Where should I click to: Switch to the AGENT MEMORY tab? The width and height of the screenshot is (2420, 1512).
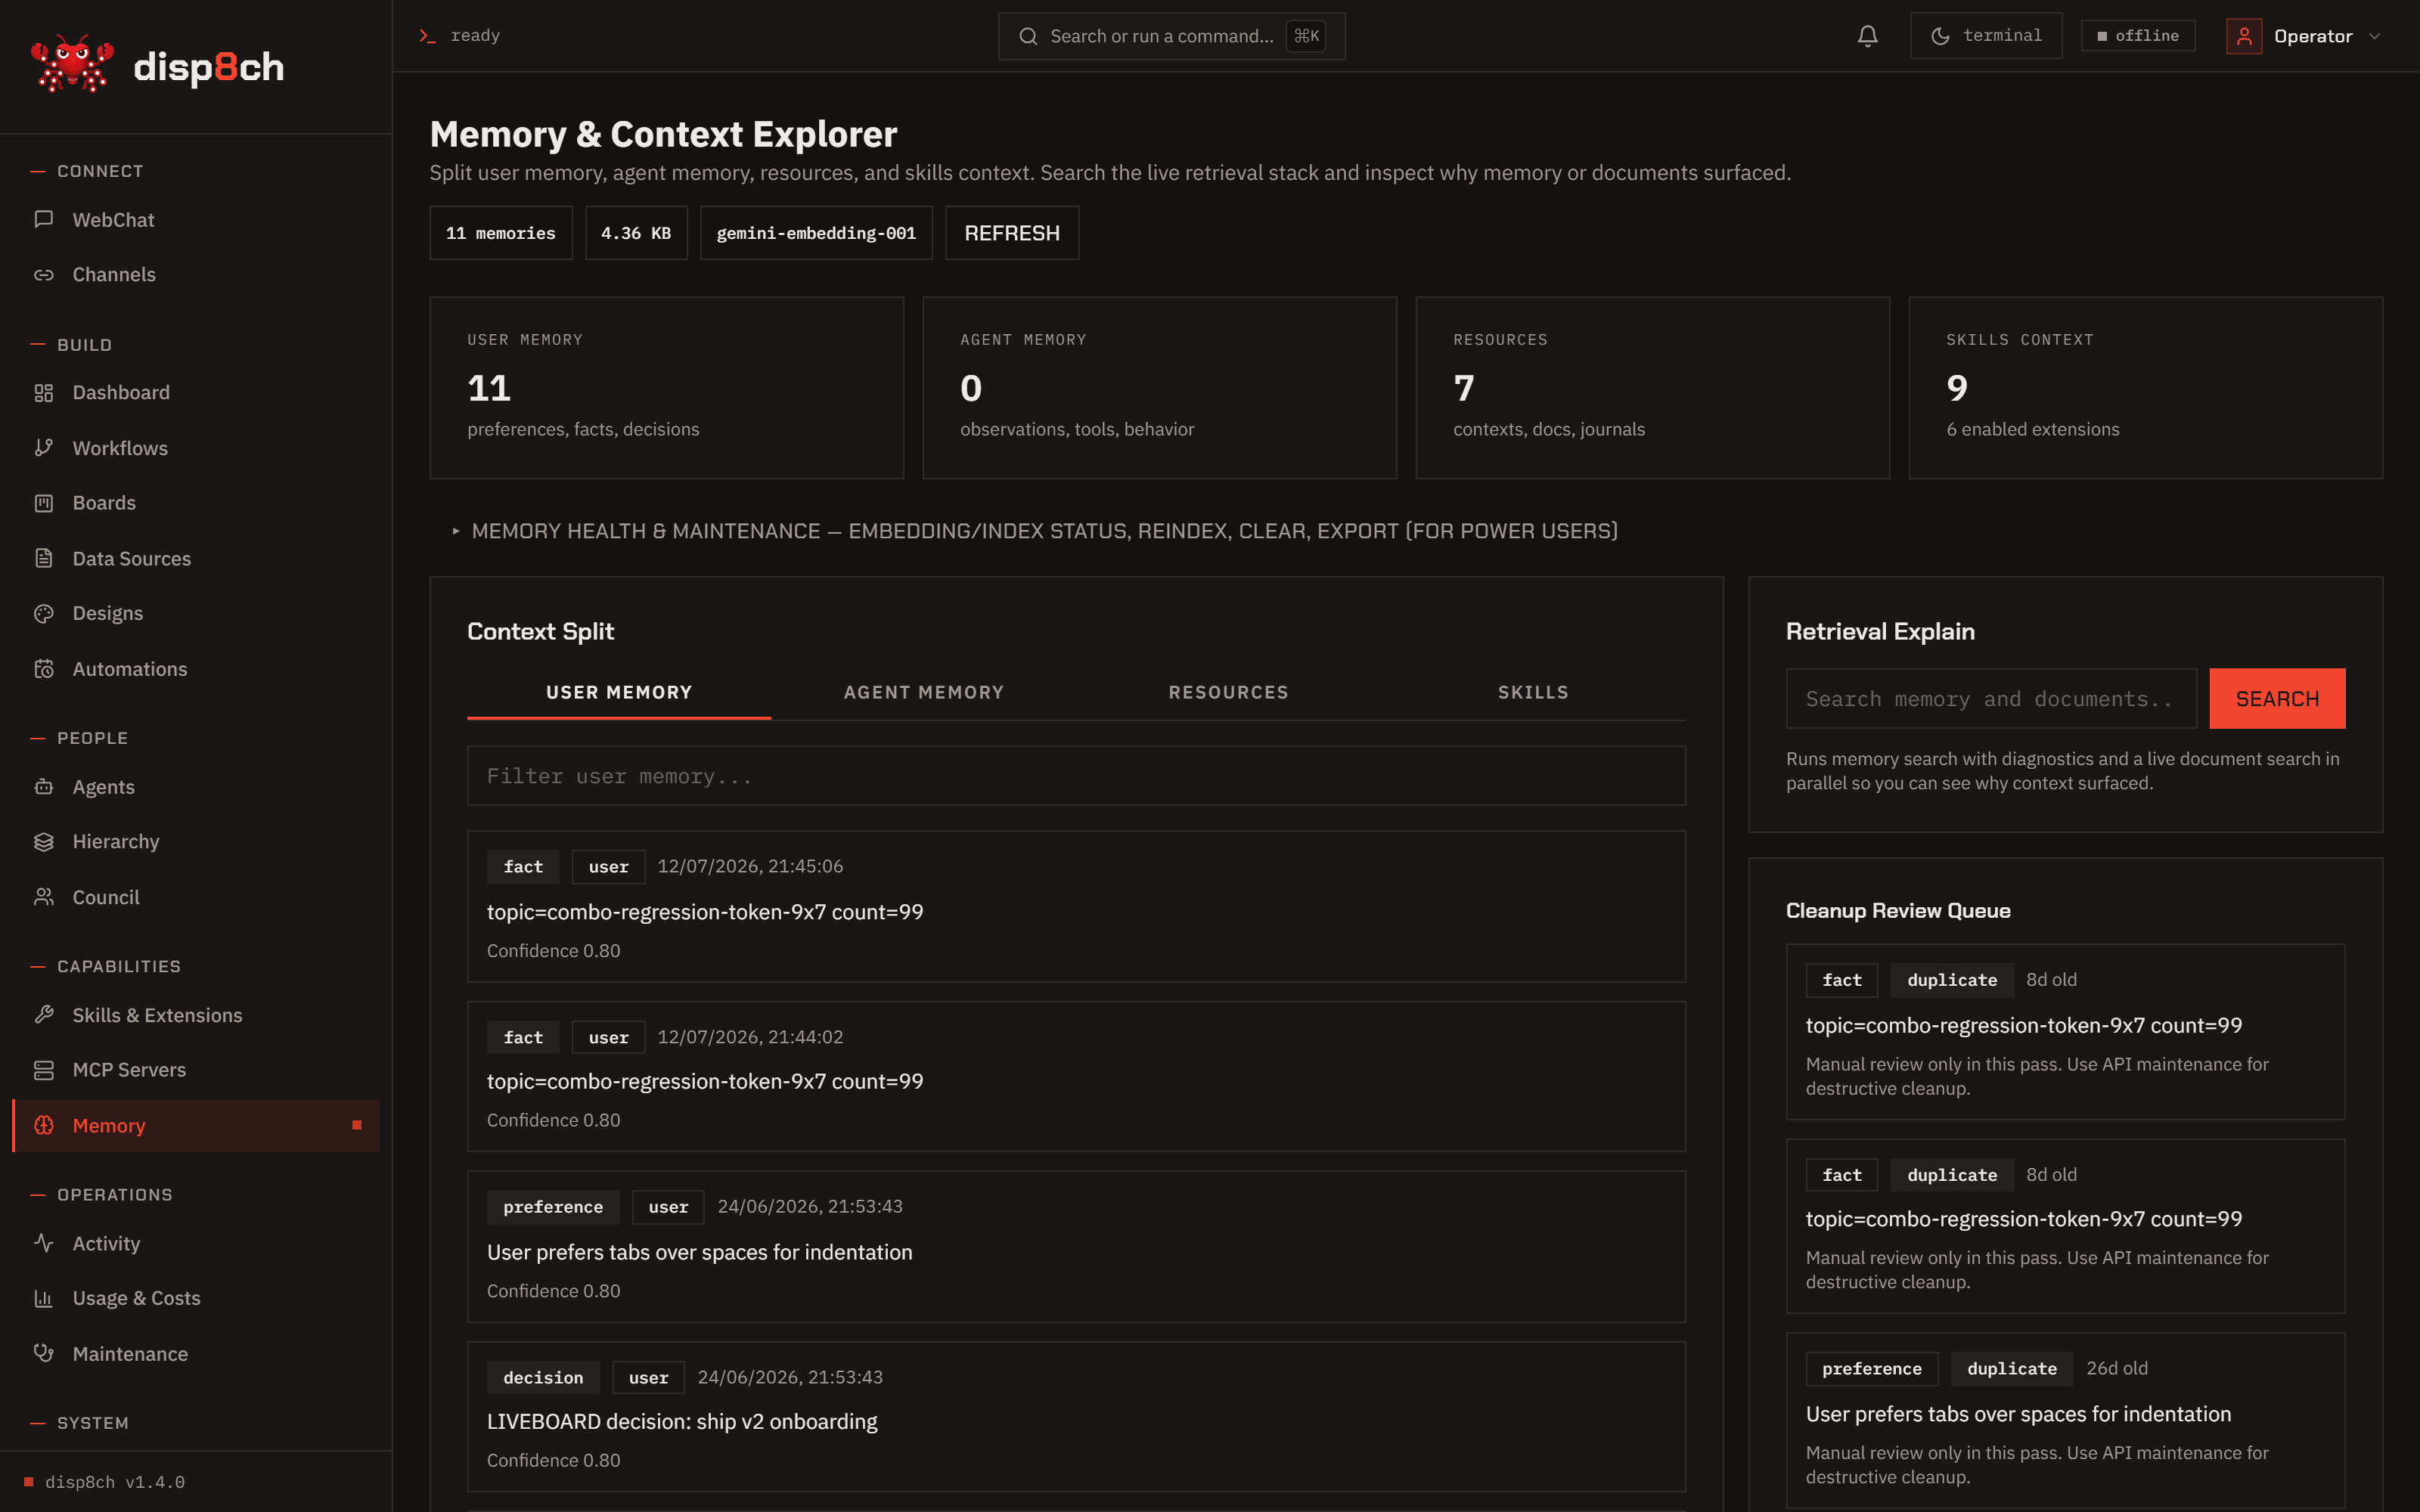pos(923,692)
